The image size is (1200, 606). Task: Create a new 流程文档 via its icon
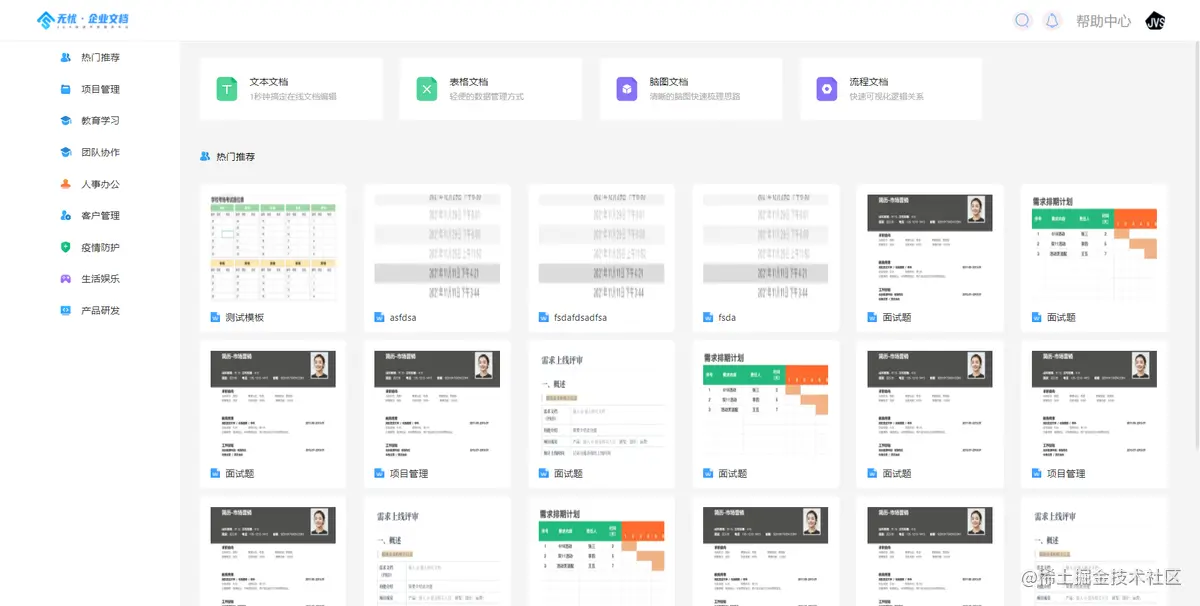[x=827, y=89]
